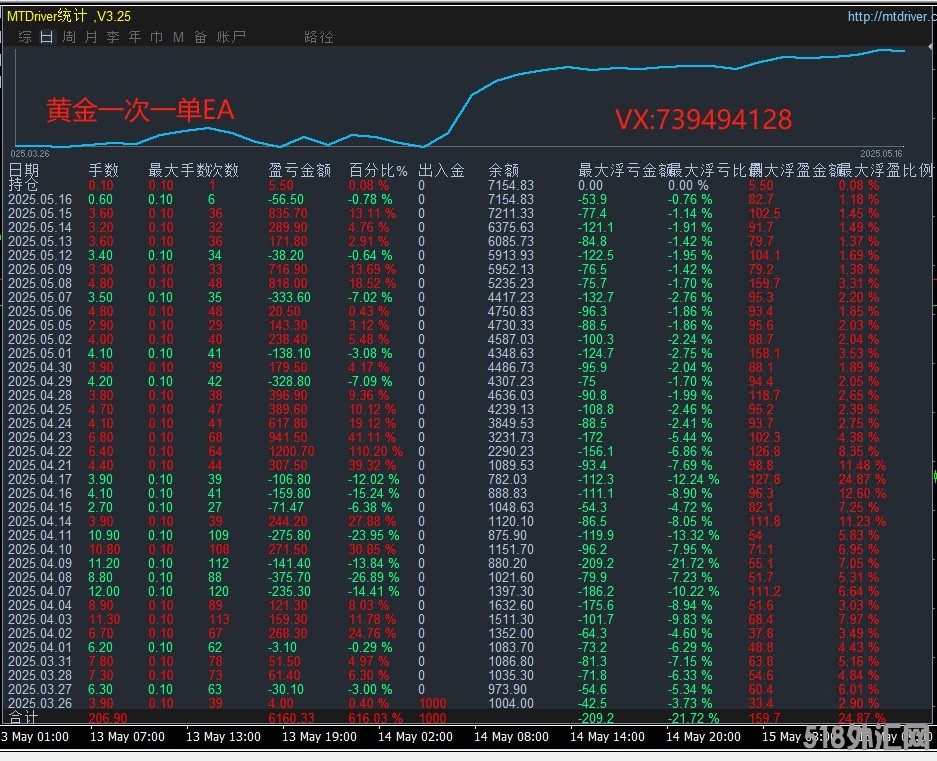Click total percentage 616.03 %
The height and width of the screenshot is (761, 937).
pos(375,717)
